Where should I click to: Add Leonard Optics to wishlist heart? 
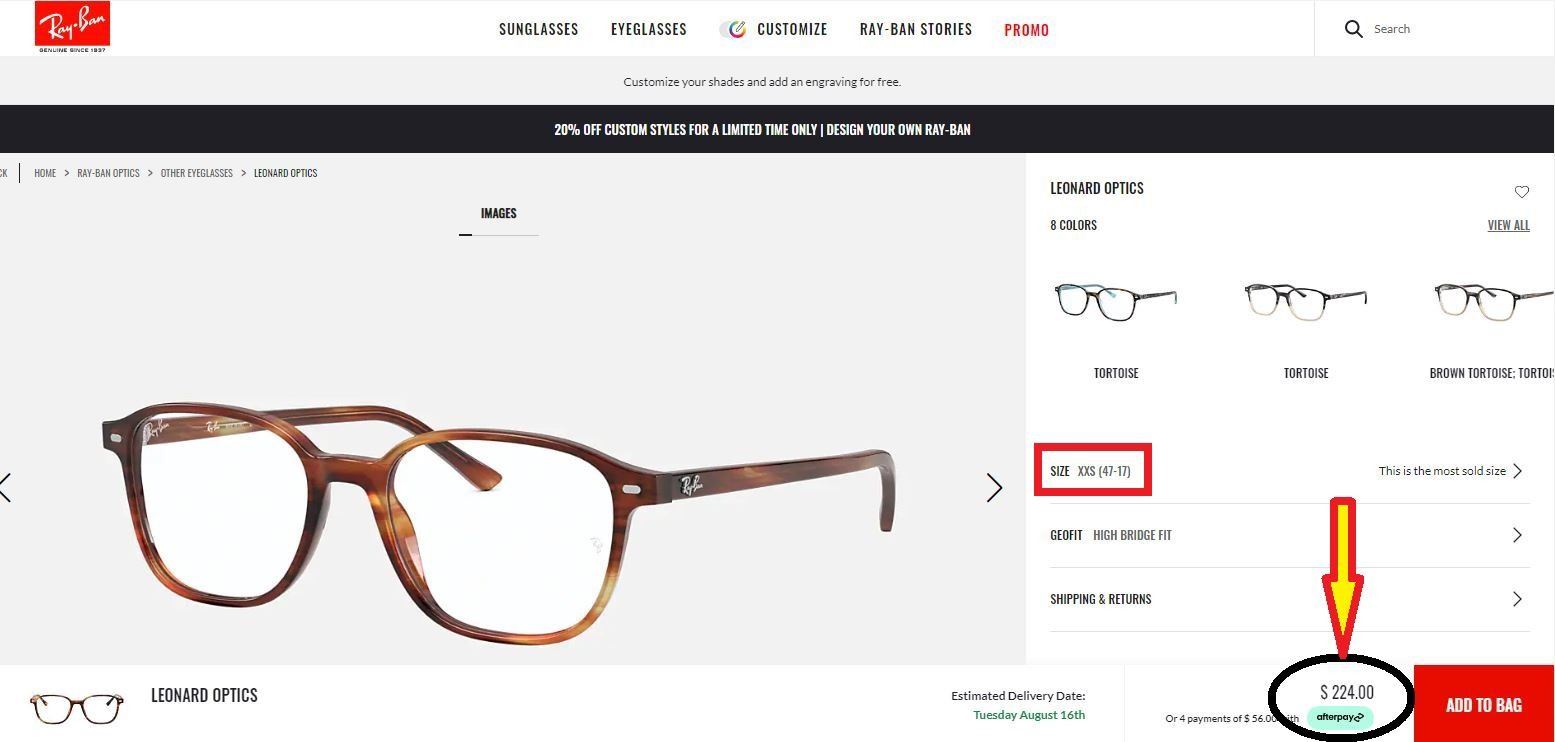(x=1521, y=192)
